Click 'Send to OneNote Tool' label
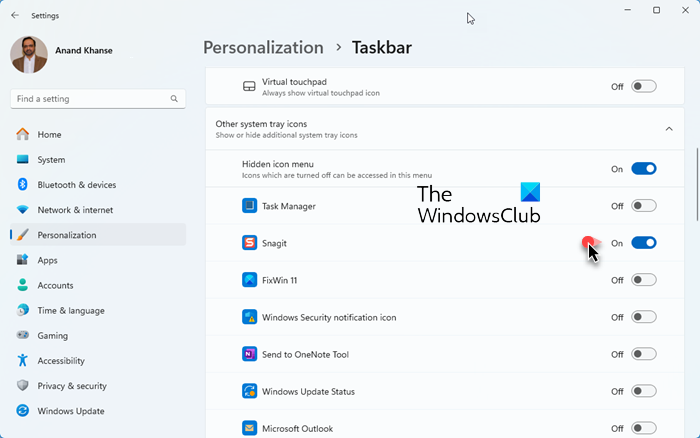The height and width of the screenshot is (438, 700). (x=305, y=355)
